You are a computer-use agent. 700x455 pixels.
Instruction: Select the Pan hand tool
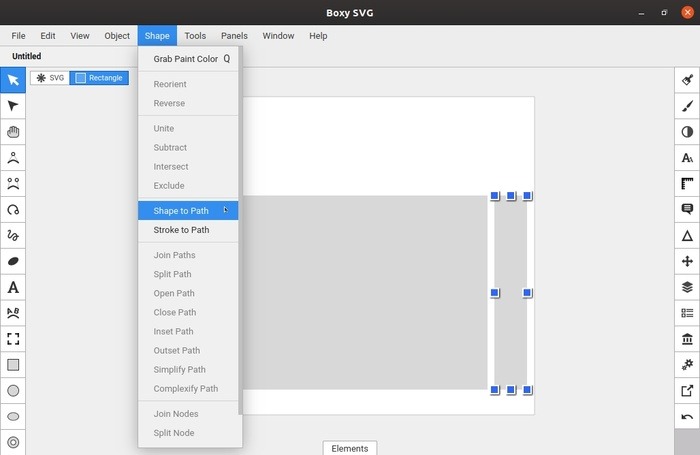(x=13, y=132)
